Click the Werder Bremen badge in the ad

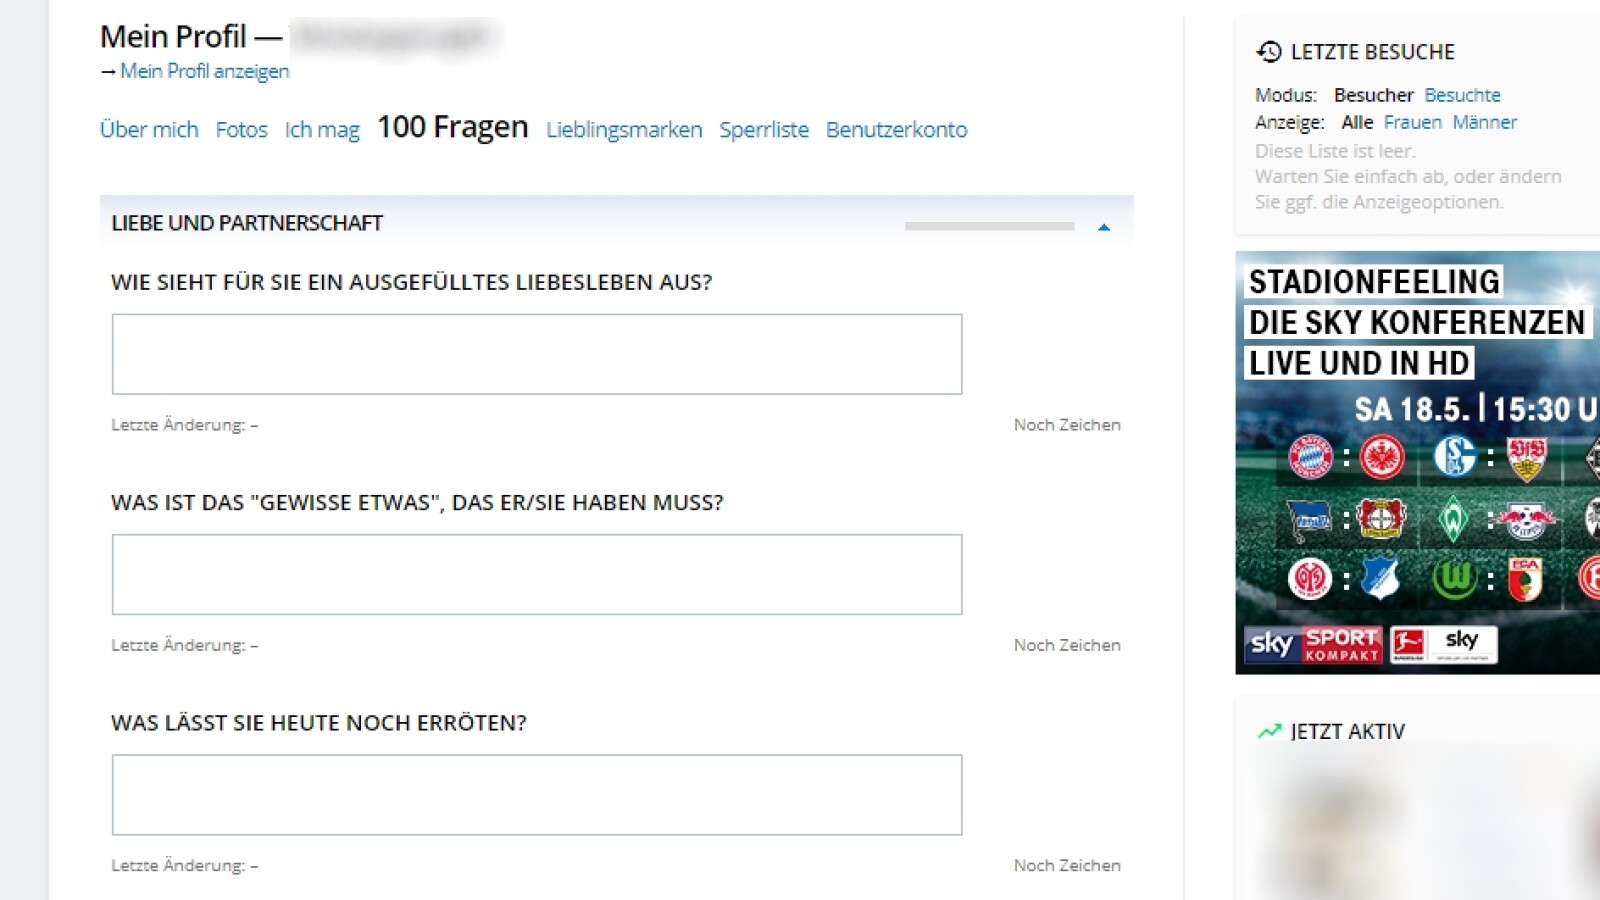click(1455, 519)
